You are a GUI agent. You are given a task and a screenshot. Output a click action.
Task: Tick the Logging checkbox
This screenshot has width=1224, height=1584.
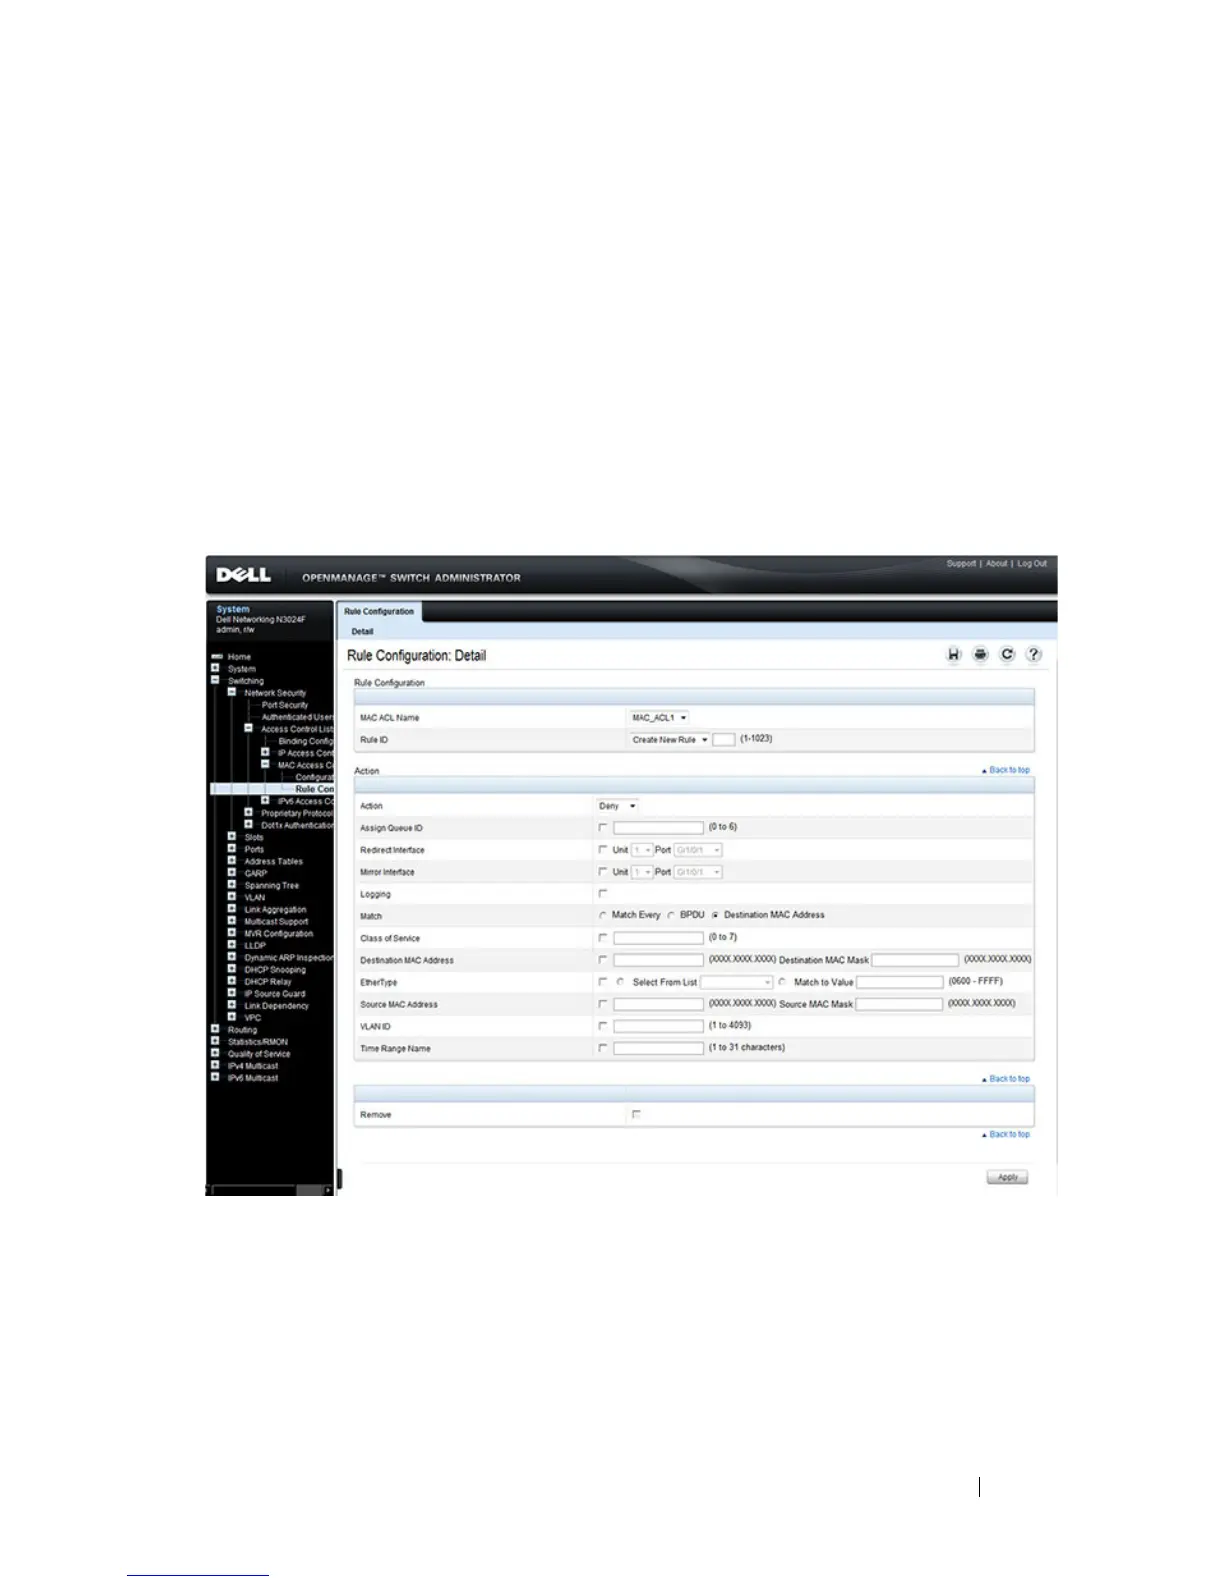pos(602,893)
